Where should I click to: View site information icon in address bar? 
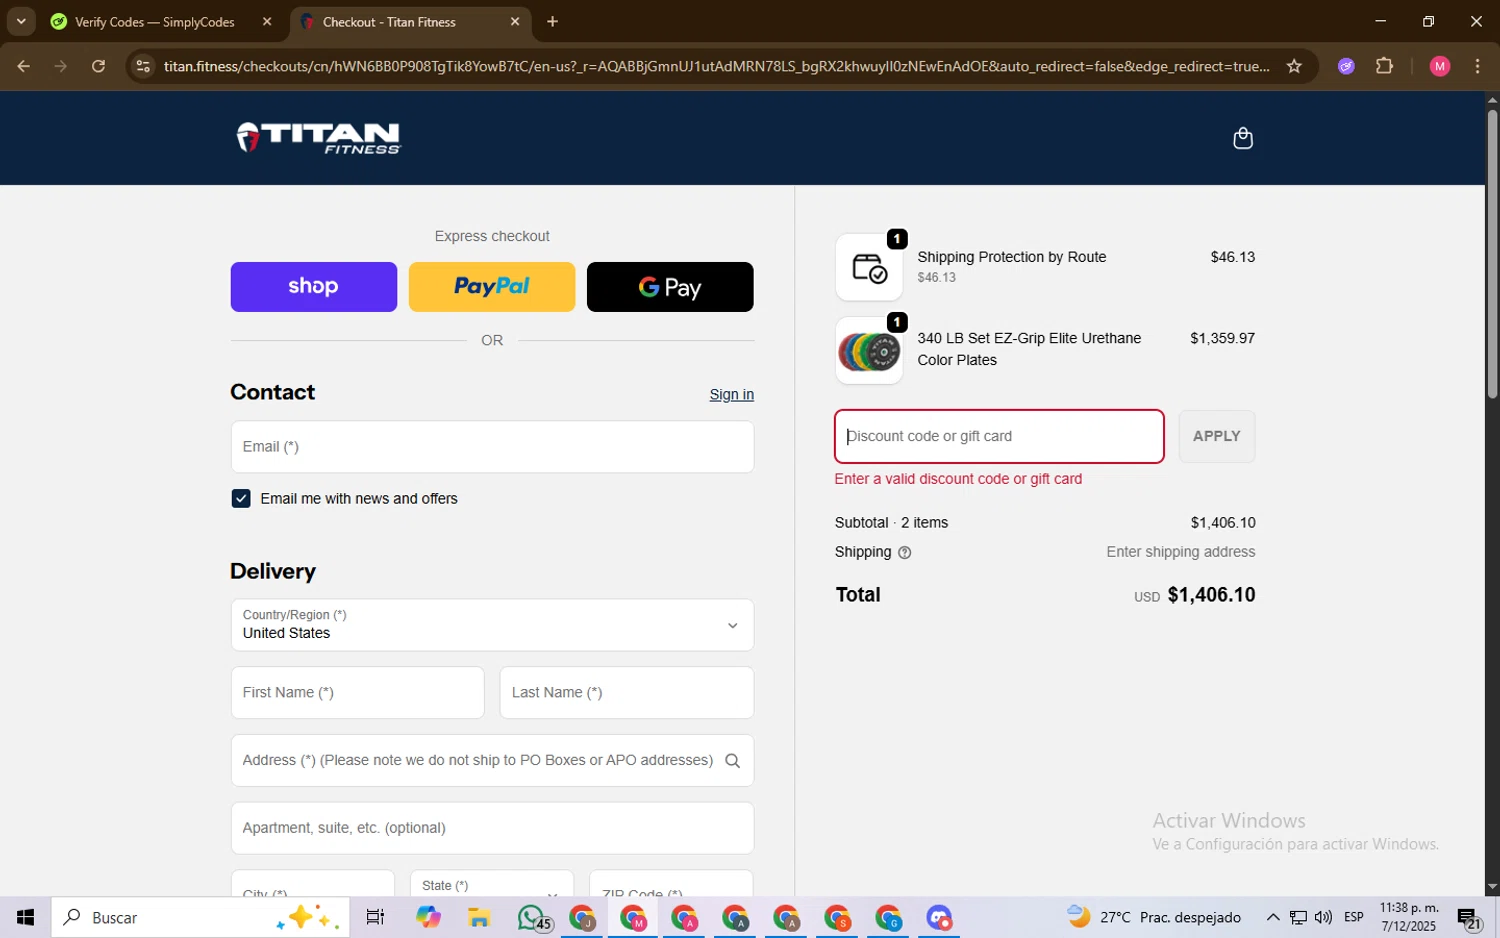[x=143, y=66]
